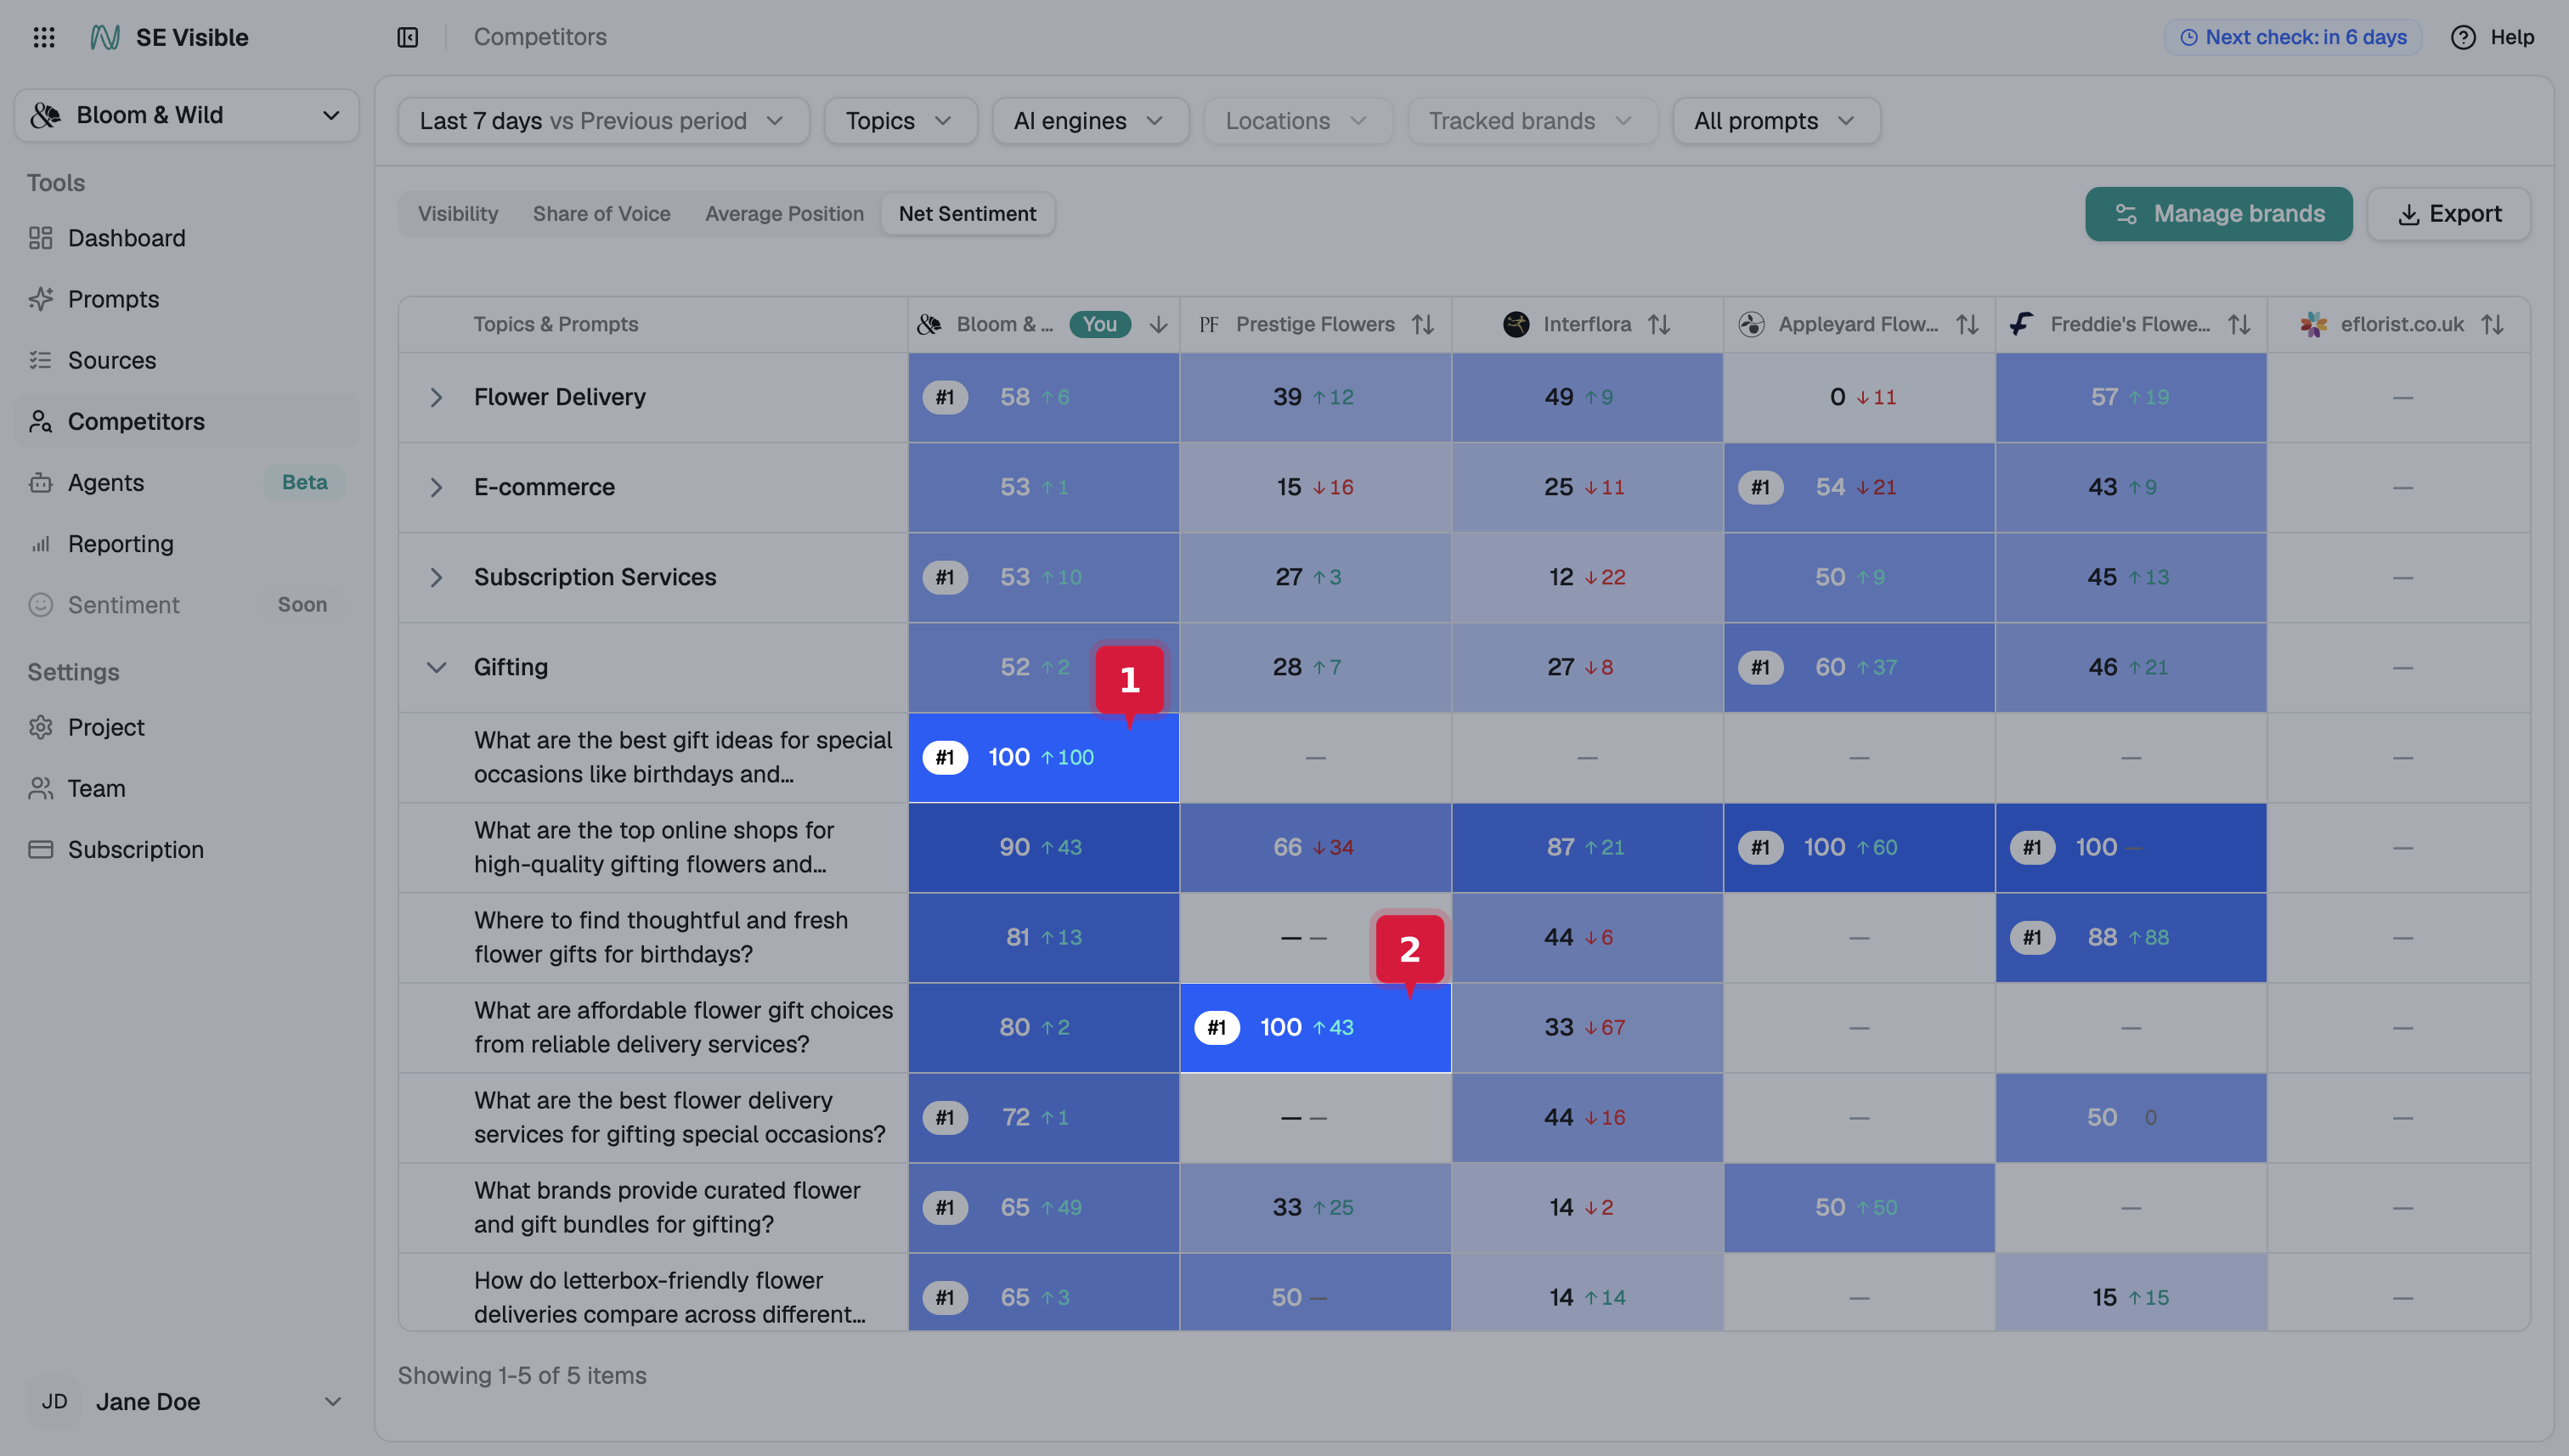Click Freddie's Flowers 88 birthday gifts cell
2569x1456 pixels.
(2131, 937)
